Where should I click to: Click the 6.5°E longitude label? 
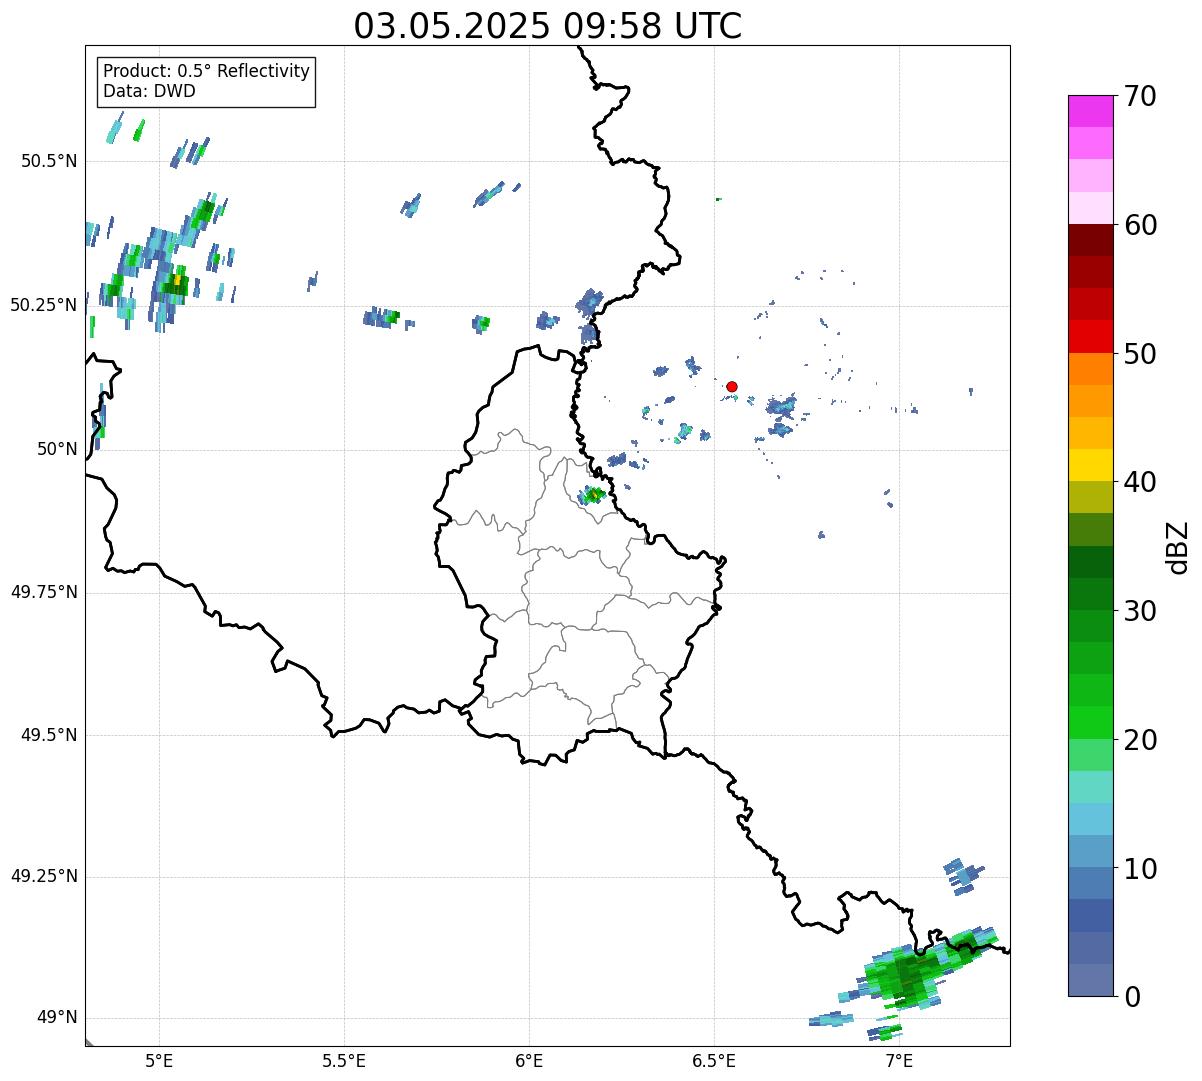[x=714, y=1061]
